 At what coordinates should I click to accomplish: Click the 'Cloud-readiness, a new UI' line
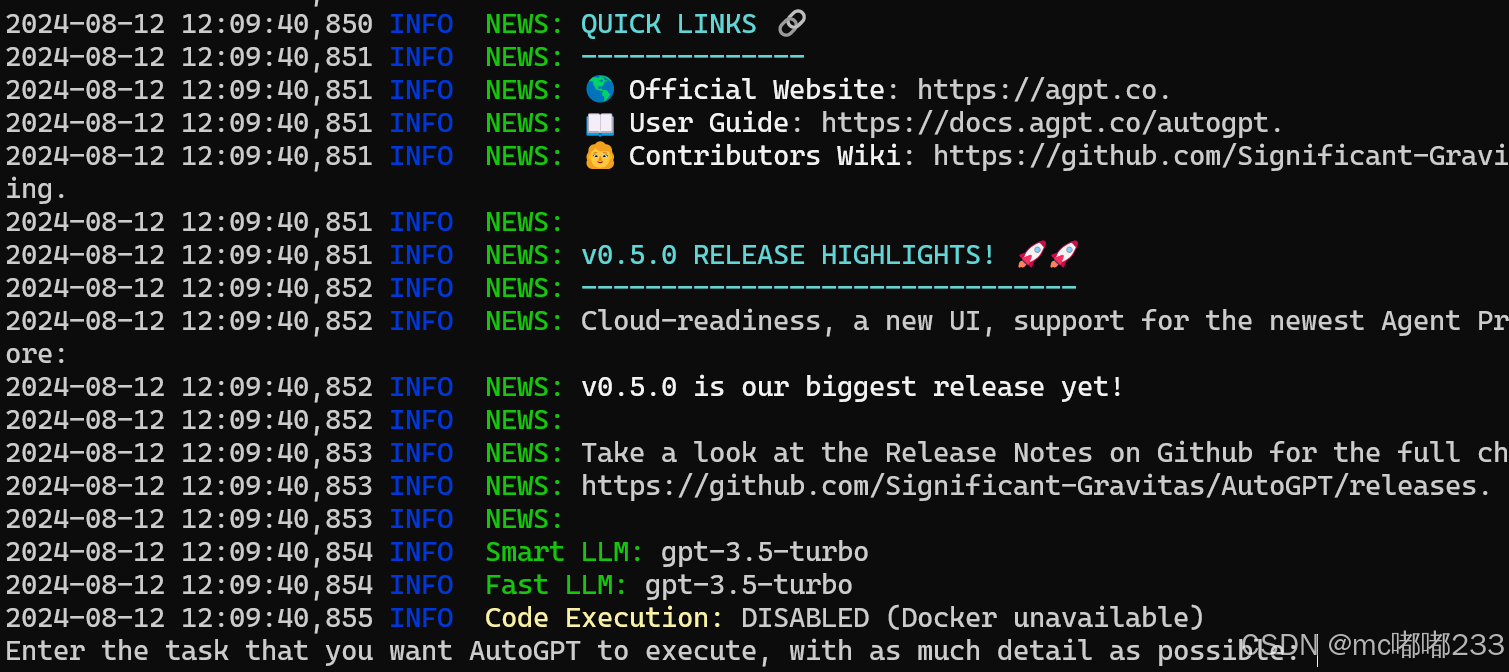tap(1044, 321)
